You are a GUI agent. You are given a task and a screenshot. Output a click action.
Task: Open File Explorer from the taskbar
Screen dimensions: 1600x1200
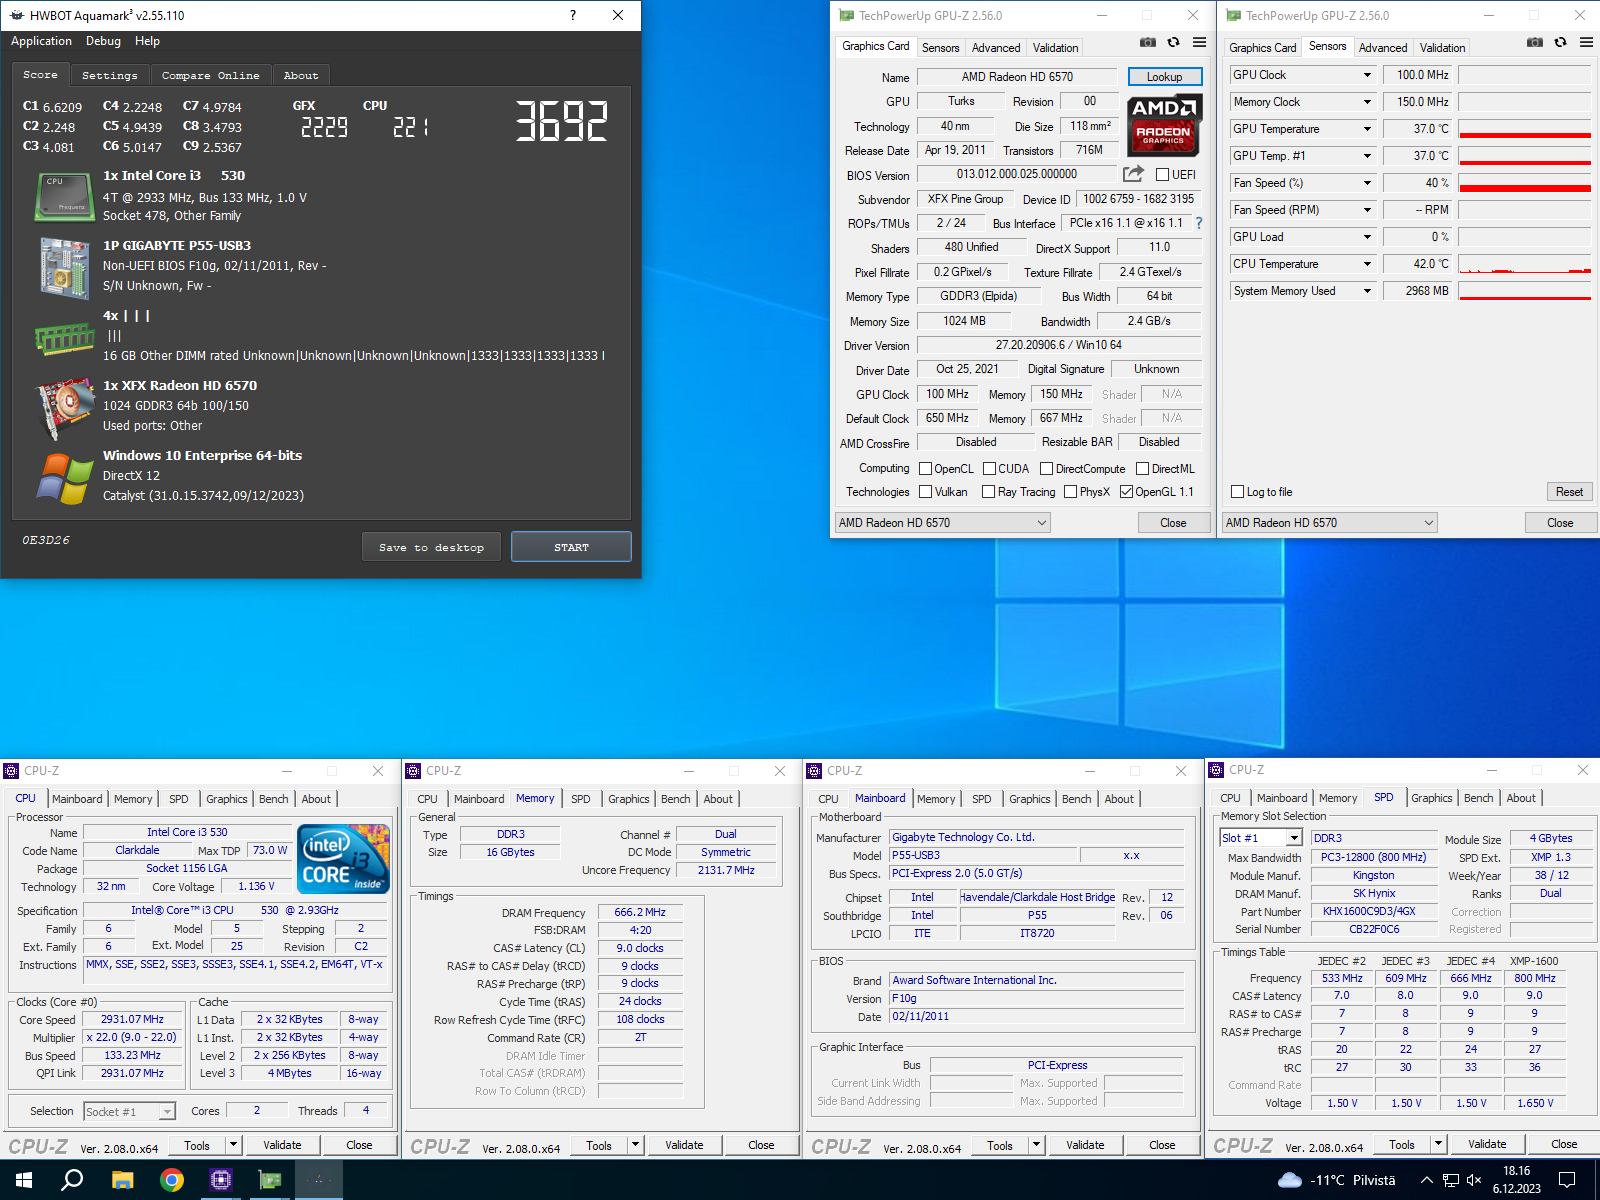tap(122, 1180)
